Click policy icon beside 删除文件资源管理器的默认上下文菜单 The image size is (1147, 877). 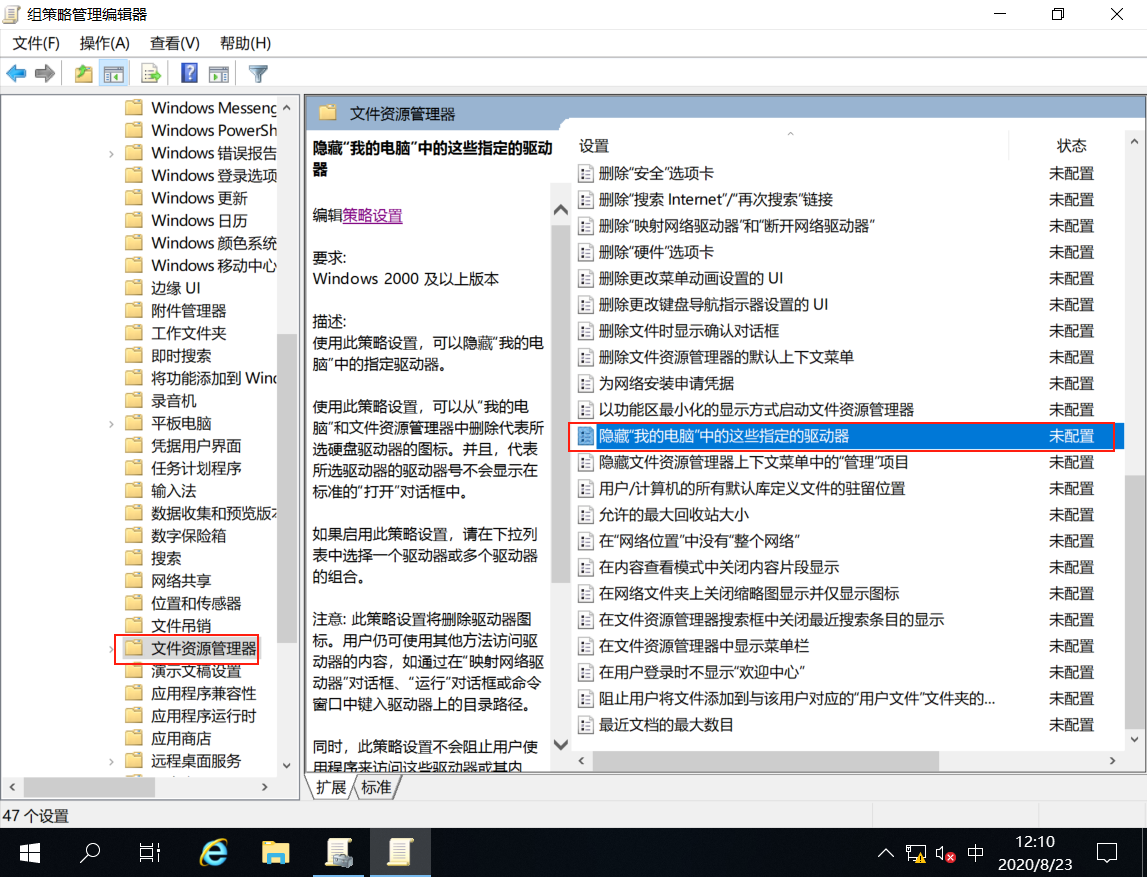[585, 357]
